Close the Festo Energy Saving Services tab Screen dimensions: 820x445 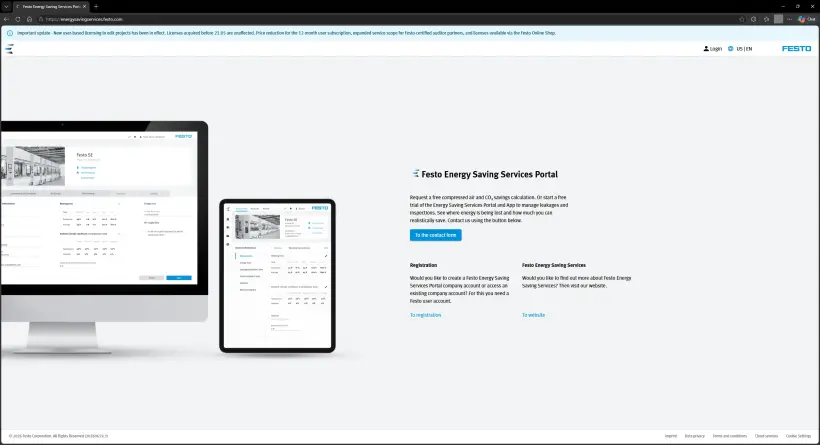click(x=84, y=6)
